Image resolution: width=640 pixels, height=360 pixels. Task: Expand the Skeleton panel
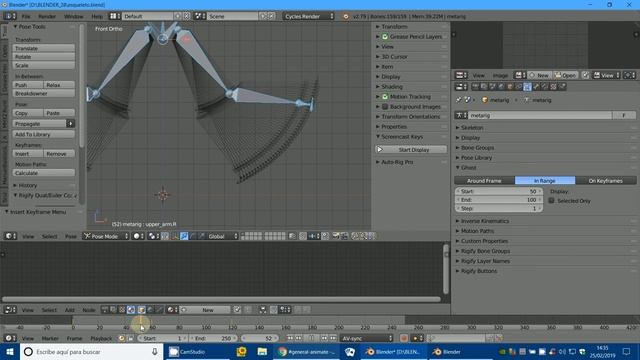(472, 128)
